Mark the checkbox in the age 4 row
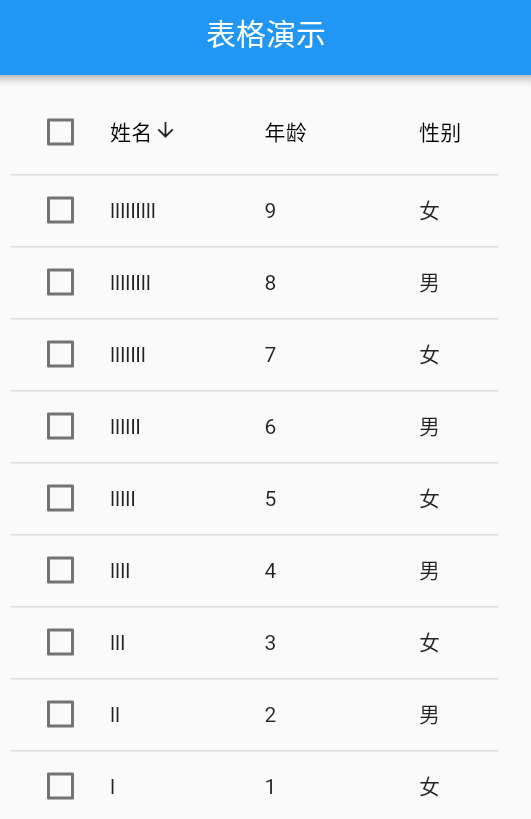Screen dimensions: 531x819 coord(61,570)
